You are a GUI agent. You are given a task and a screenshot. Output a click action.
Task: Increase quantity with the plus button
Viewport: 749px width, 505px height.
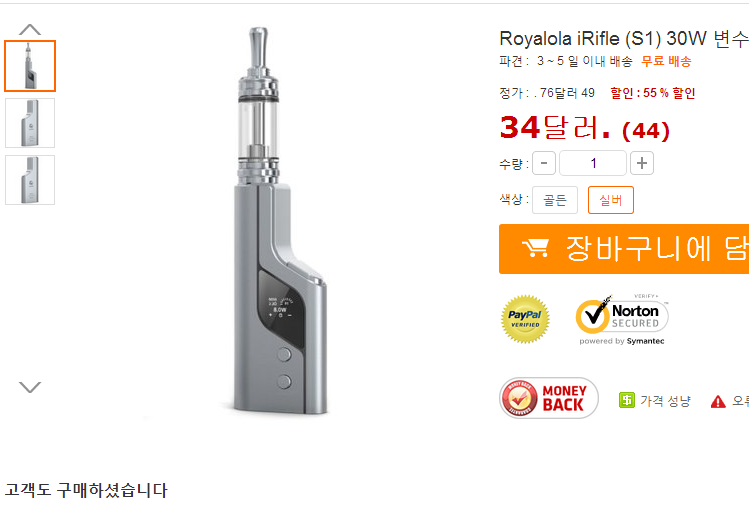(x=642, y=163)
